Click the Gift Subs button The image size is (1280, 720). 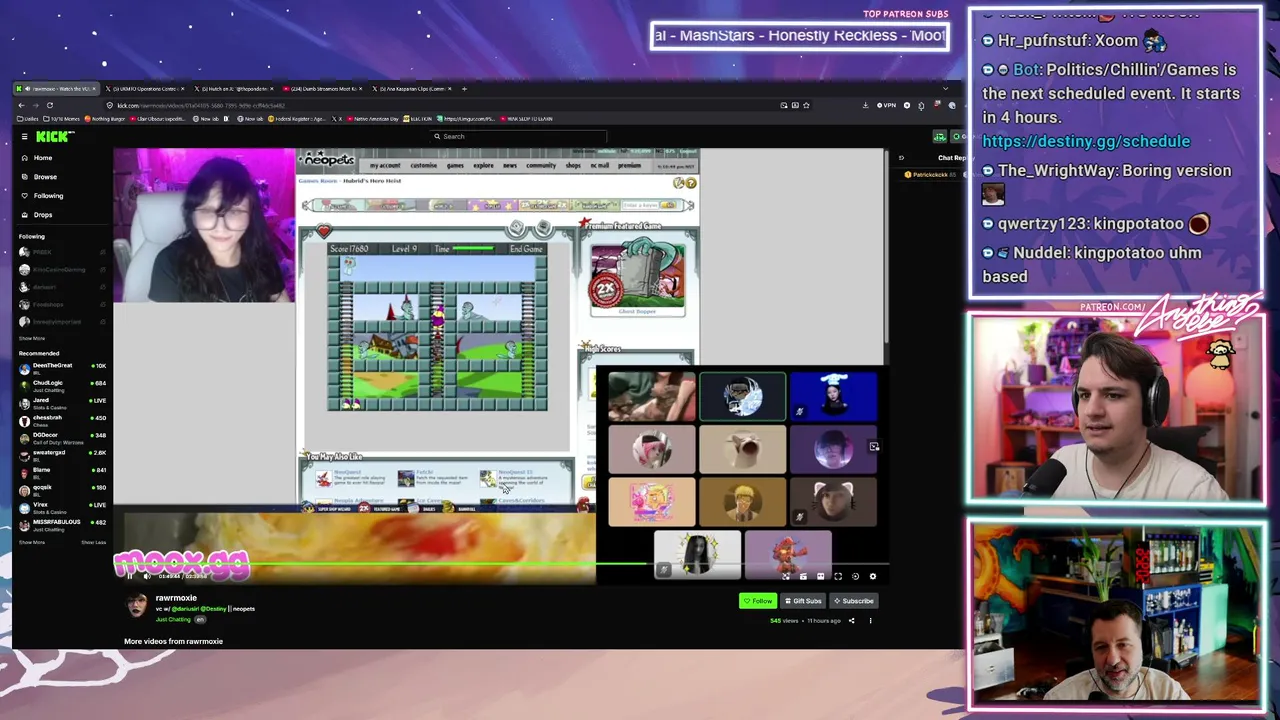[803, 601]
